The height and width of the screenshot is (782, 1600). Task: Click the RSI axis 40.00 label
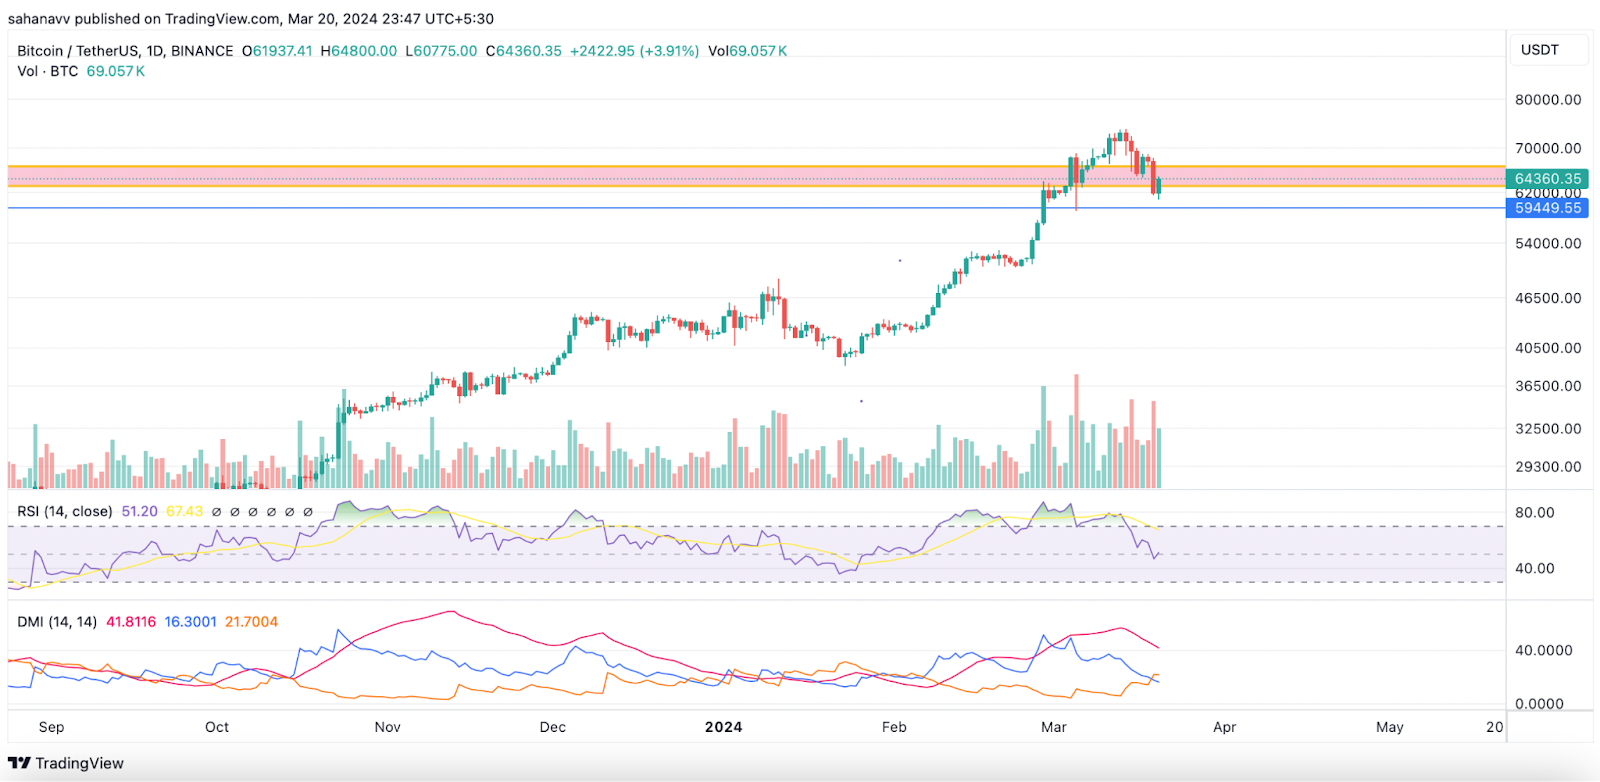(1535, 568)
